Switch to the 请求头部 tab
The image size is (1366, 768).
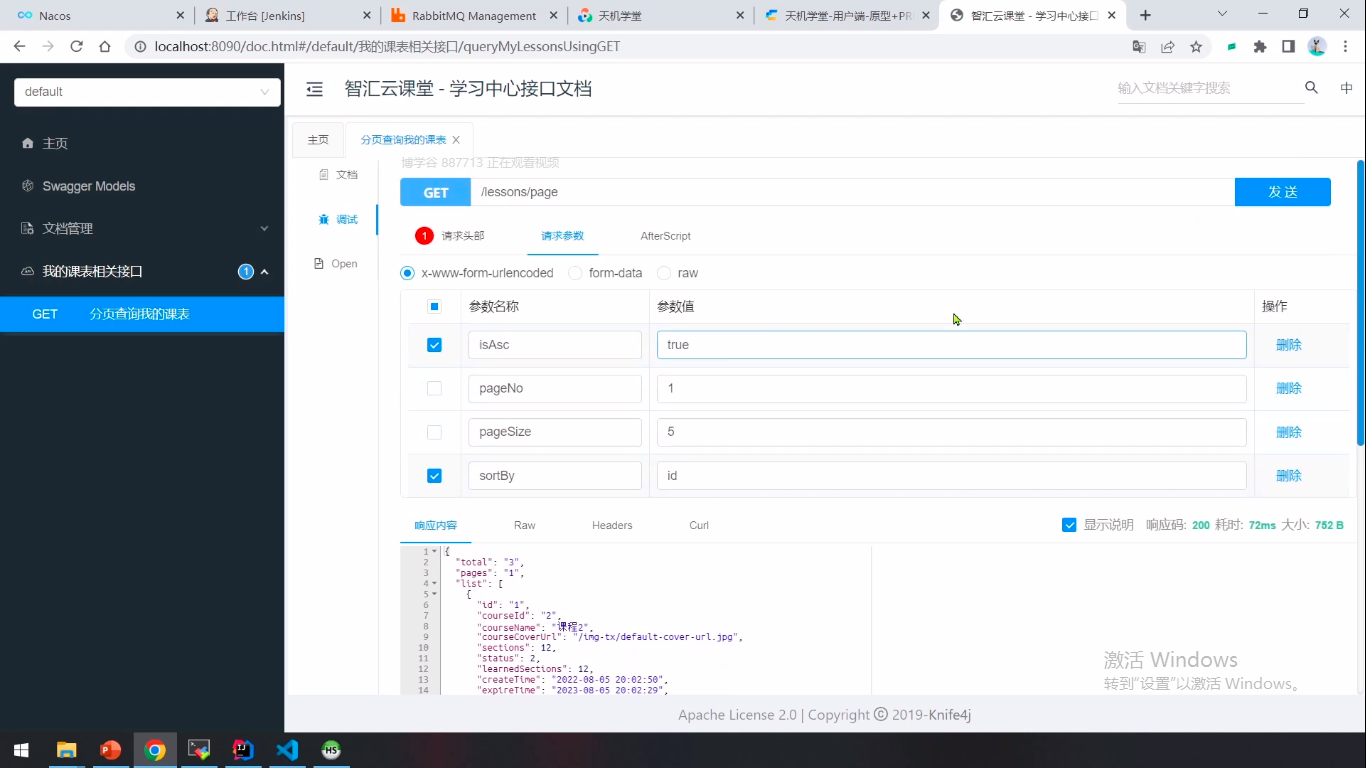(x=463, y=236)
